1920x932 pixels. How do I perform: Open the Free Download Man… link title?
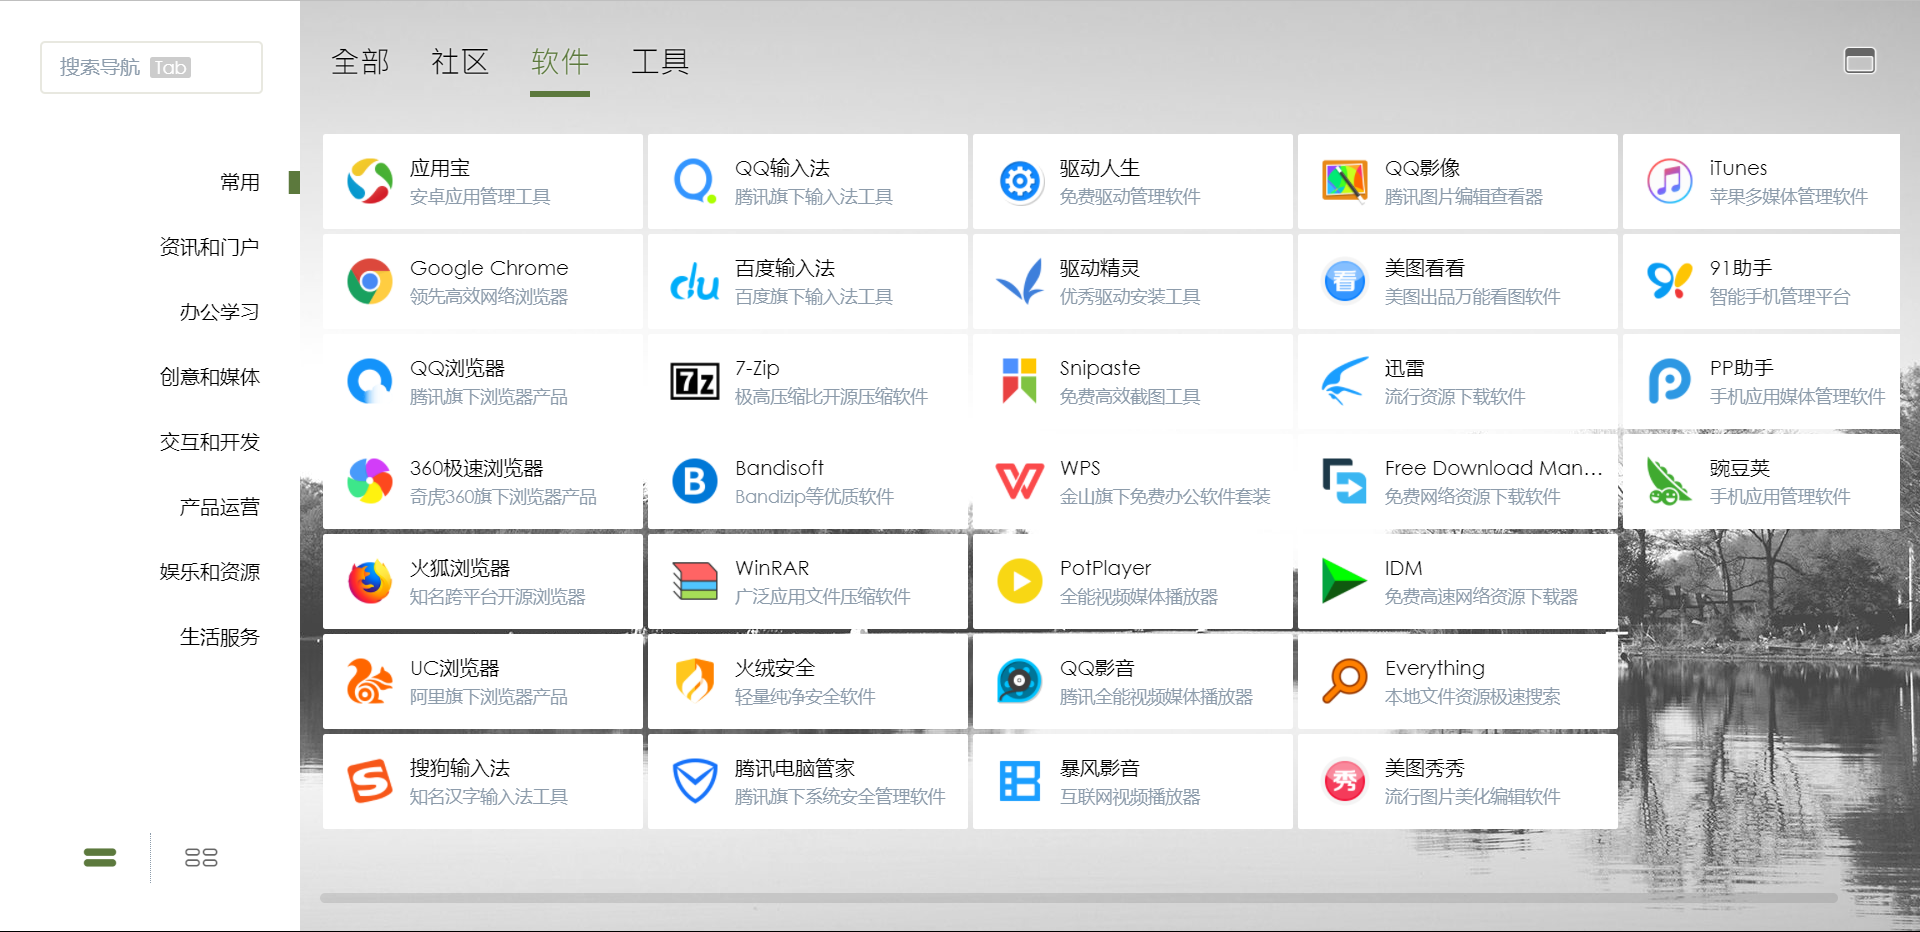coord(1493,468)
